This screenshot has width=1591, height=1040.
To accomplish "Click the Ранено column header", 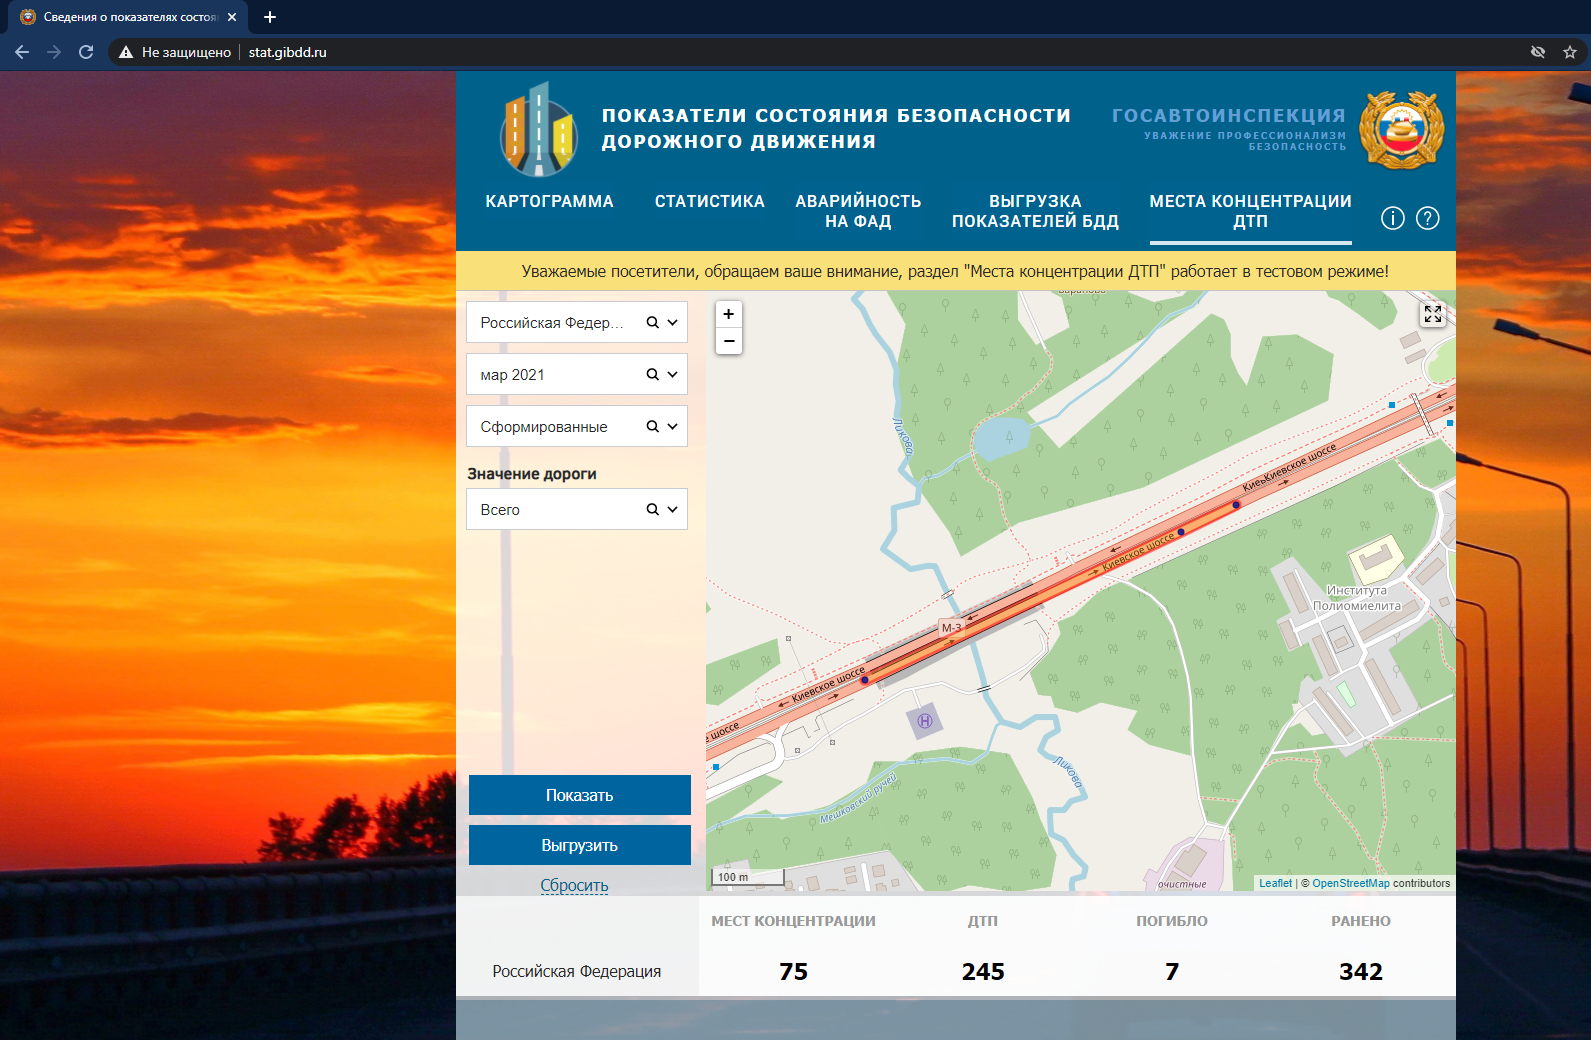I will (1361, 921).
